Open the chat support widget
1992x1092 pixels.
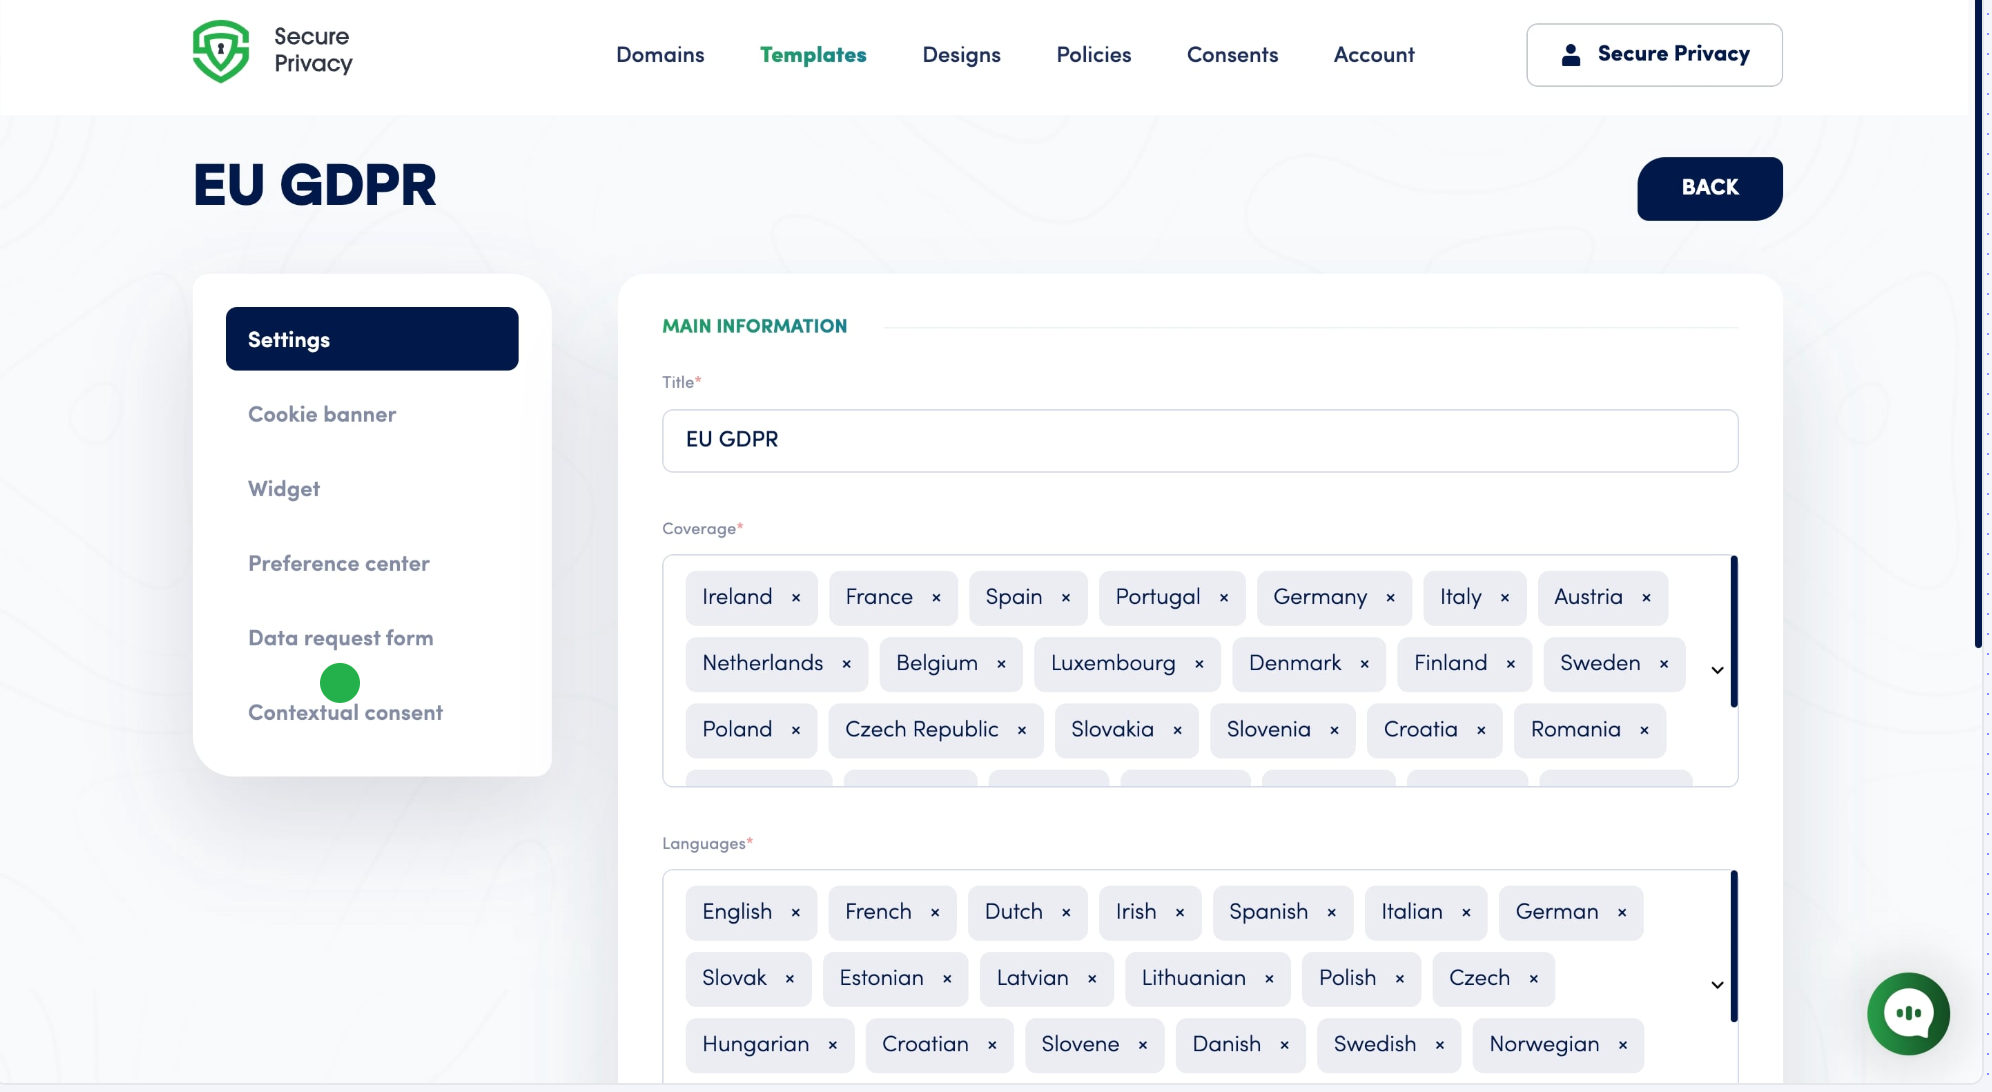click(1907, 1013)
